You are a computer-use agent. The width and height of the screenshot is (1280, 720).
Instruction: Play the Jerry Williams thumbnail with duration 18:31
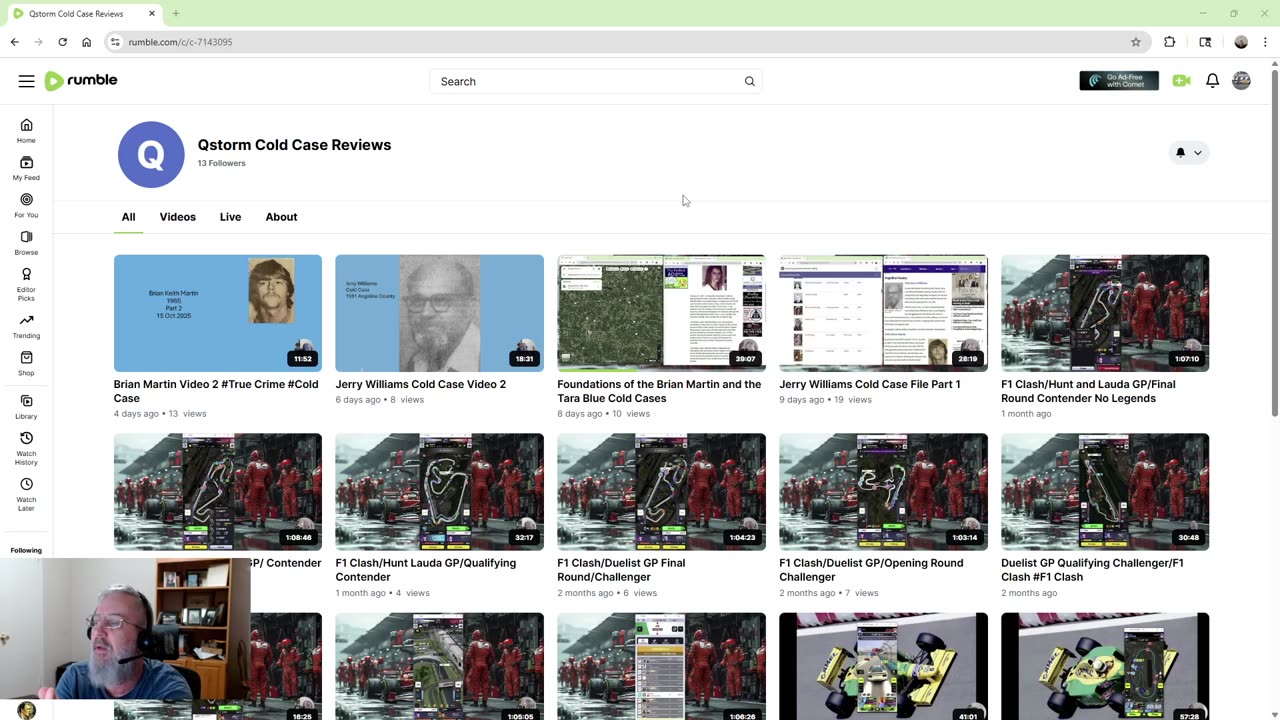click(x=439, y=313)
